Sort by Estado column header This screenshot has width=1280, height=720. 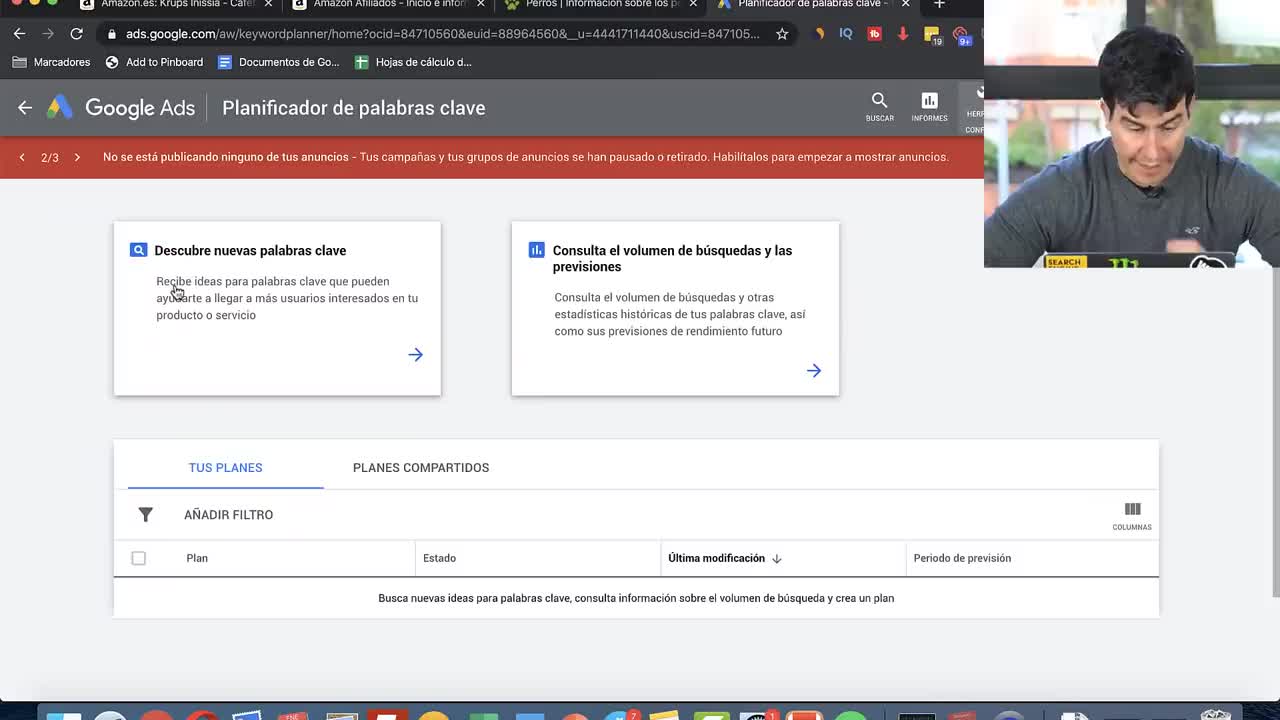coord(439,558)
